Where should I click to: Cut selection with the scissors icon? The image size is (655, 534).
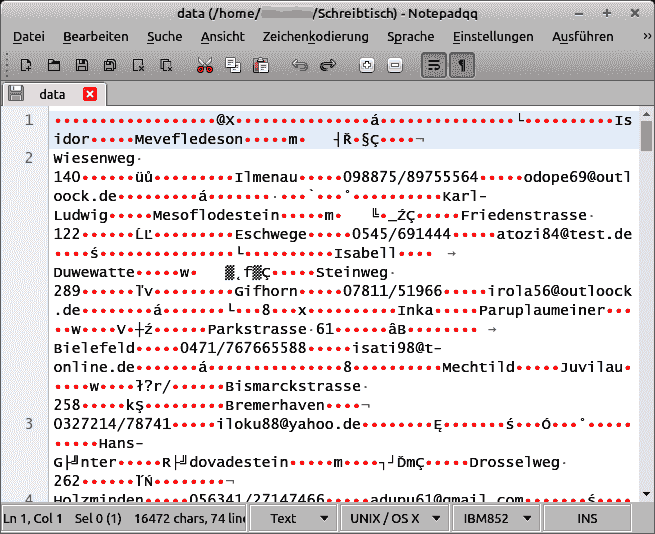205,65
